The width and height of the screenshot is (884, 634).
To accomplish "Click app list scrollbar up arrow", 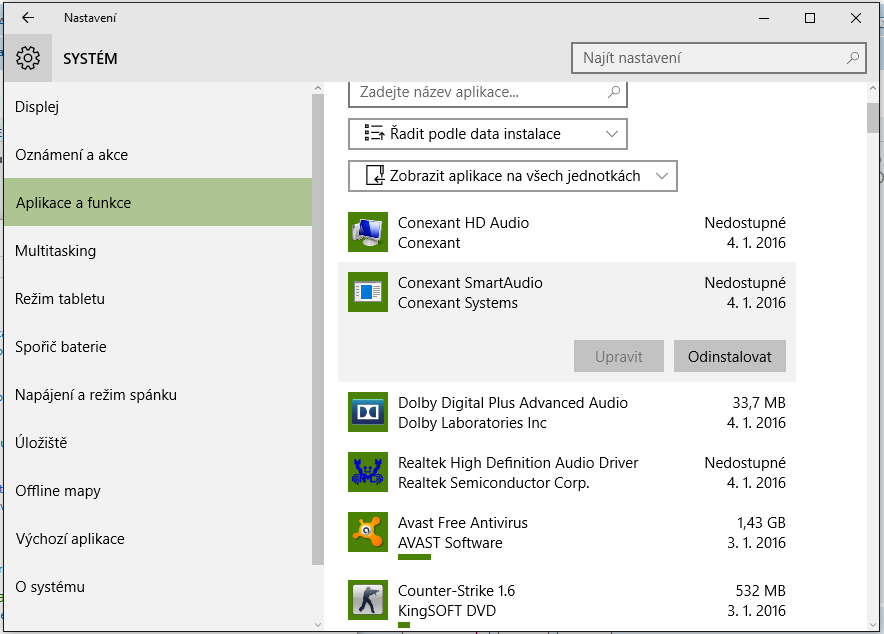I will tap(873, 88).
